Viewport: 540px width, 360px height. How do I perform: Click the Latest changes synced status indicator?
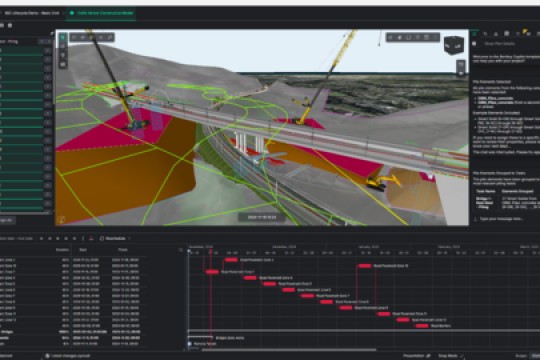68,356
